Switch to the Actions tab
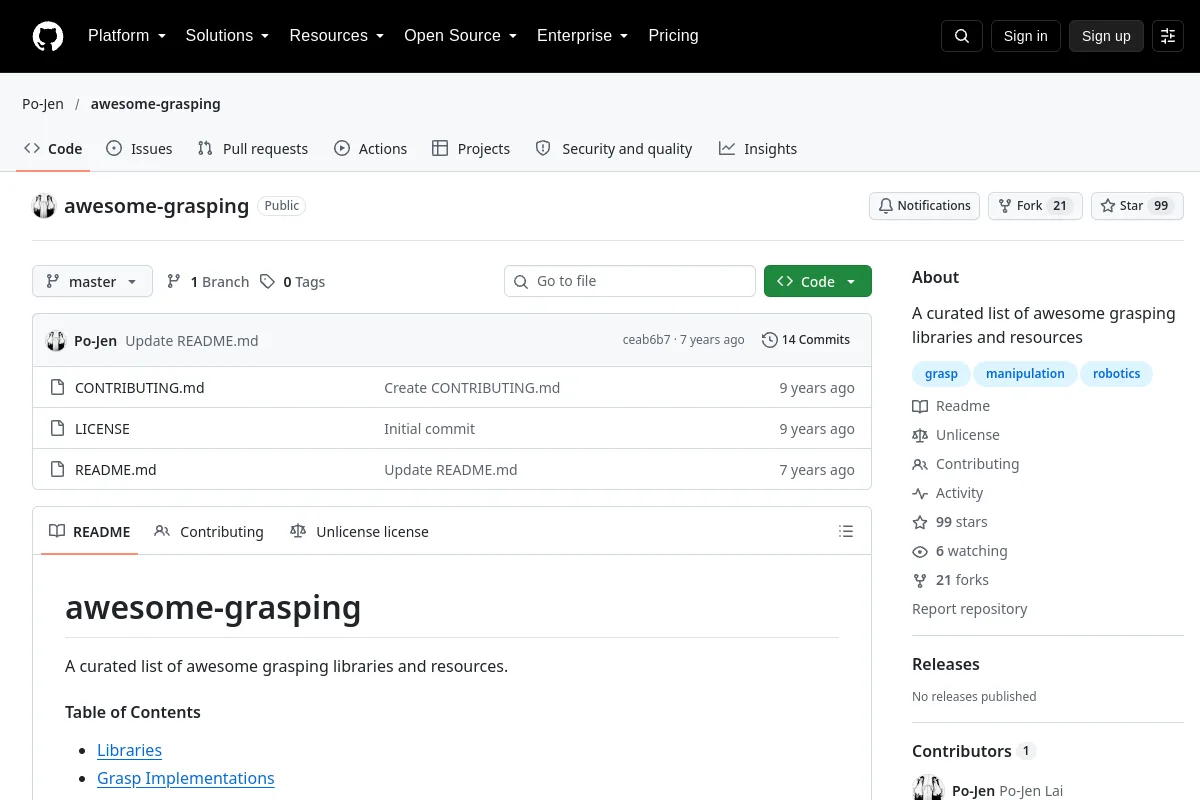Screen dimensions: 1200x800 (x=371, y=149)
